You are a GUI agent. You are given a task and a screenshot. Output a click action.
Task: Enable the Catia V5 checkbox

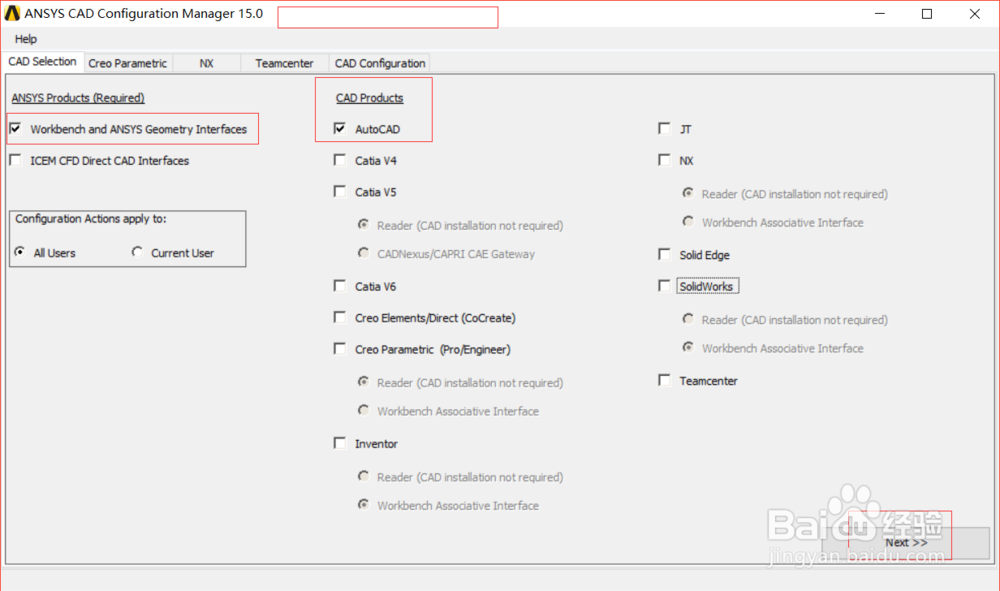[340, 191]
